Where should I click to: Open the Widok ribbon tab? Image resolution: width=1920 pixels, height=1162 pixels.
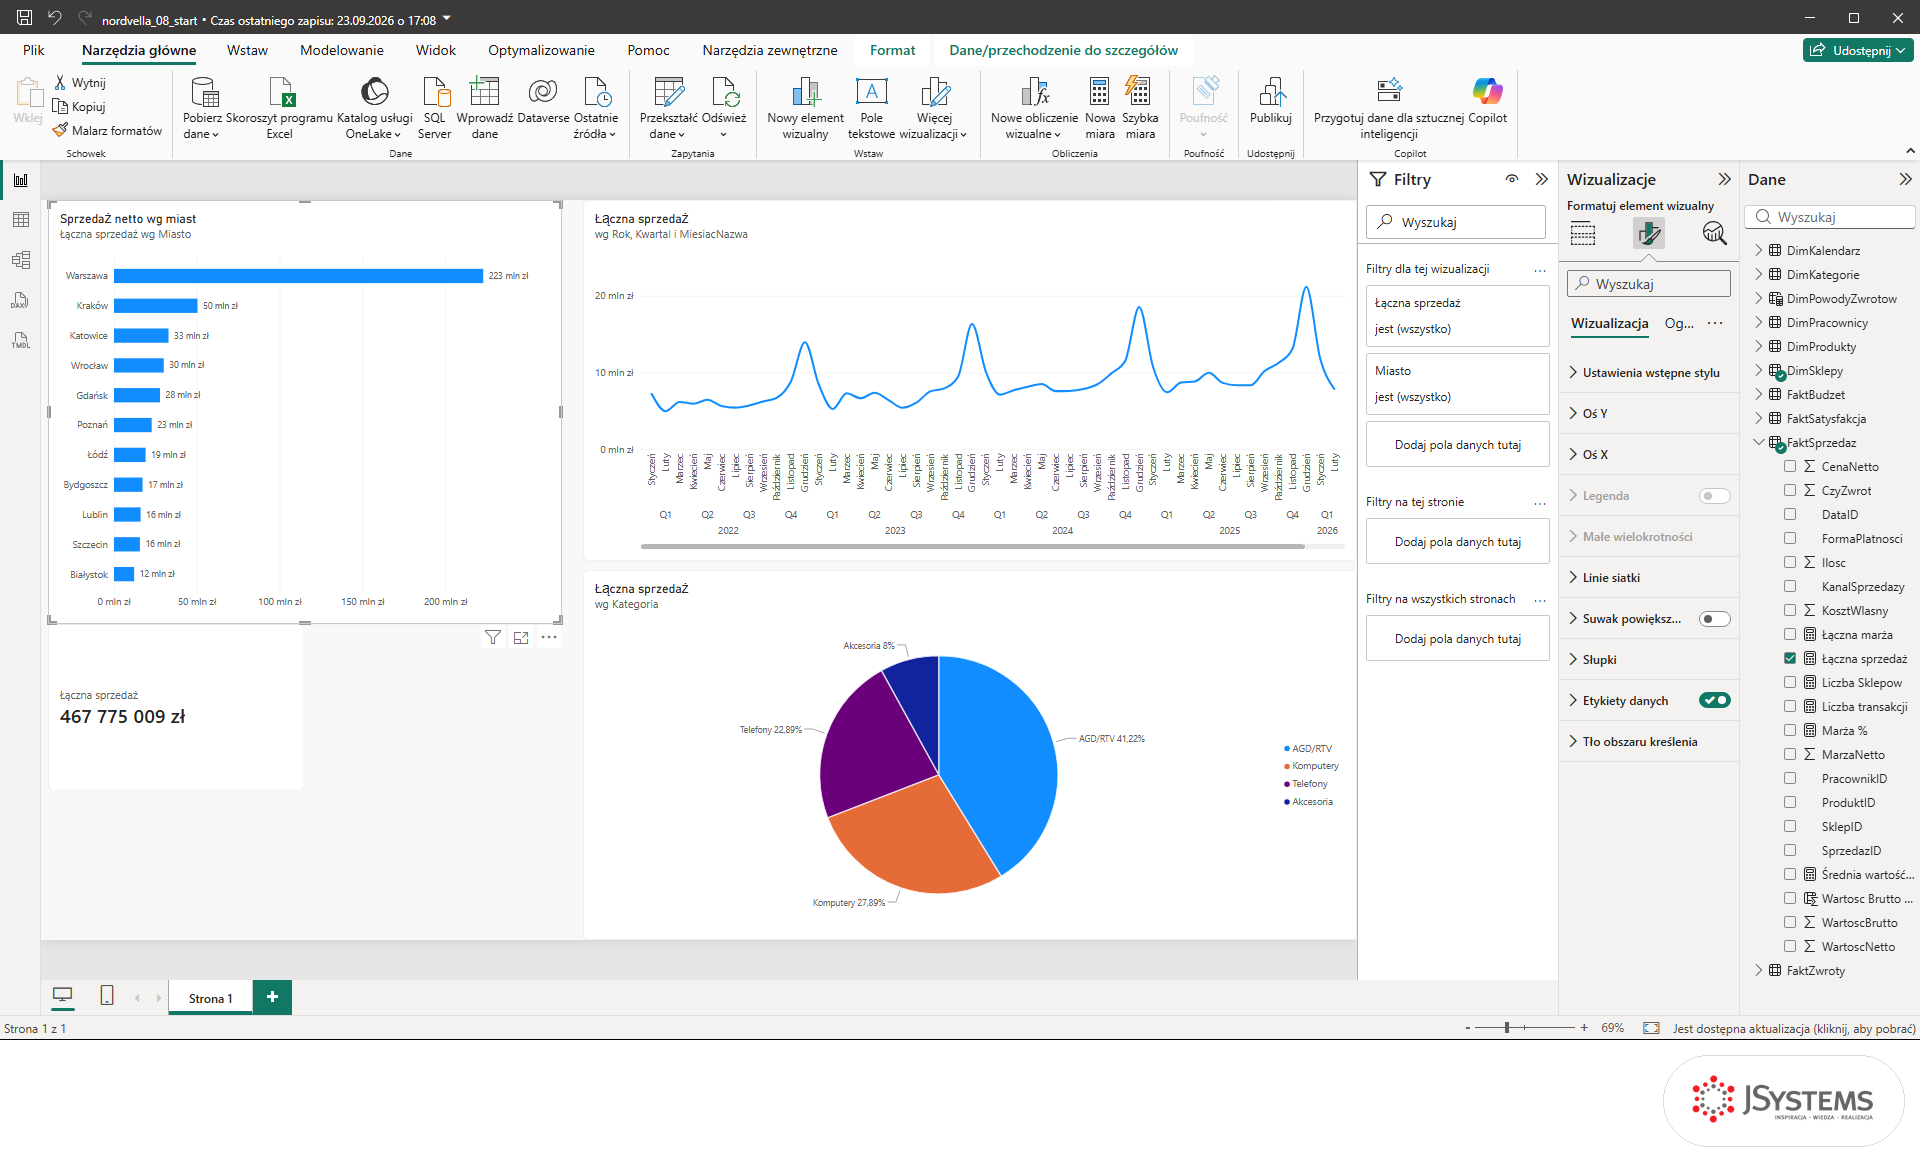click(x=436, y=50)
